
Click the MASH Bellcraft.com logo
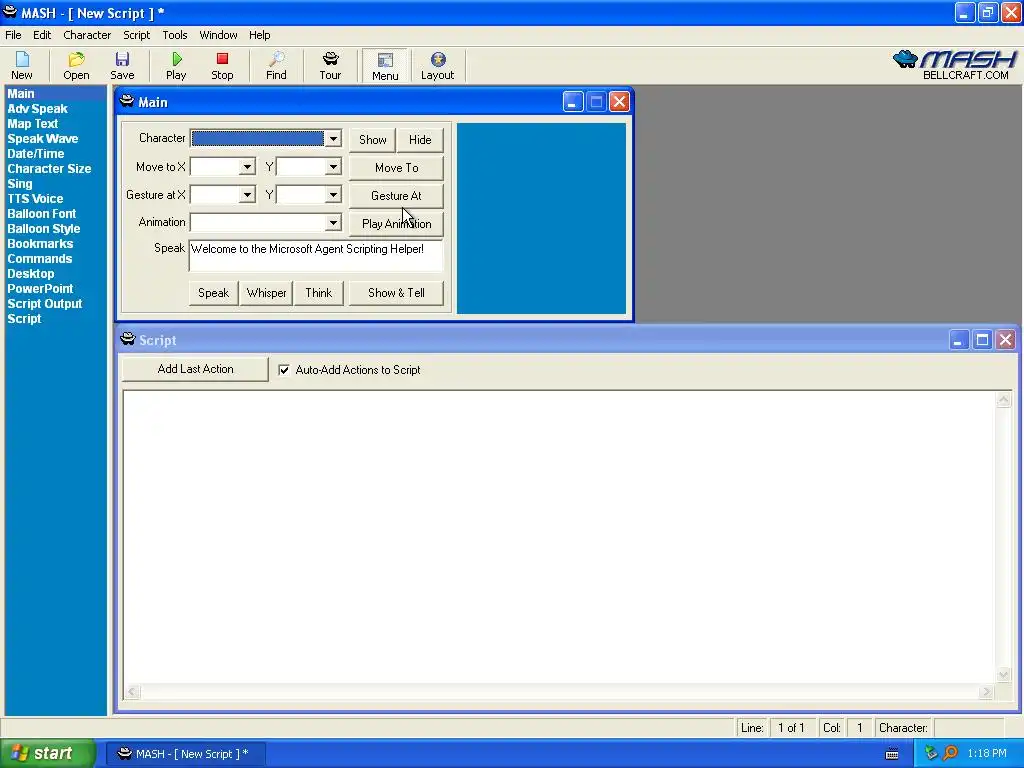[955, 65]
